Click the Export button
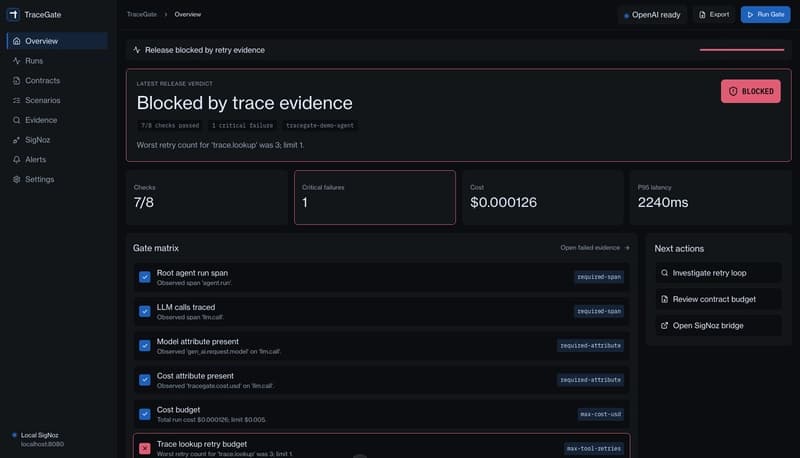 [x=714, y=14]
